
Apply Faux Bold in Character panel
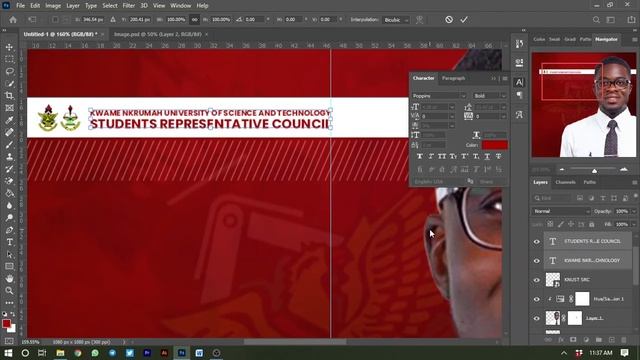click(x=420, y=156)
